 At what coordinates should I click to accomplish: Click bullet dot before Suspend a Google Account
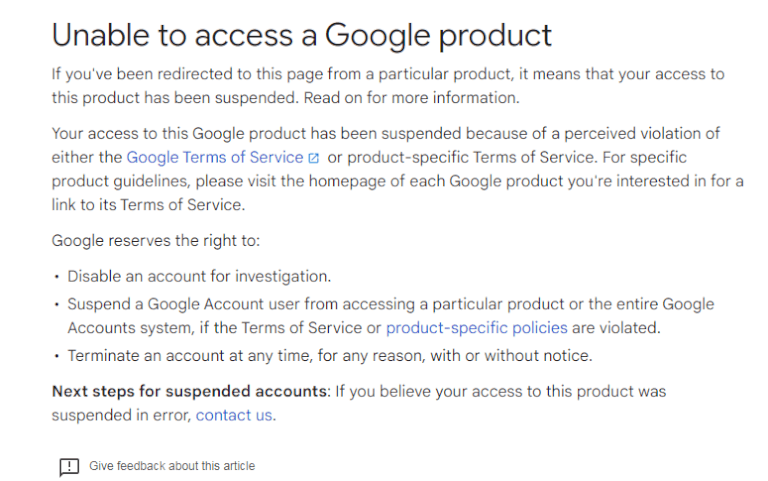click(57, 305)
